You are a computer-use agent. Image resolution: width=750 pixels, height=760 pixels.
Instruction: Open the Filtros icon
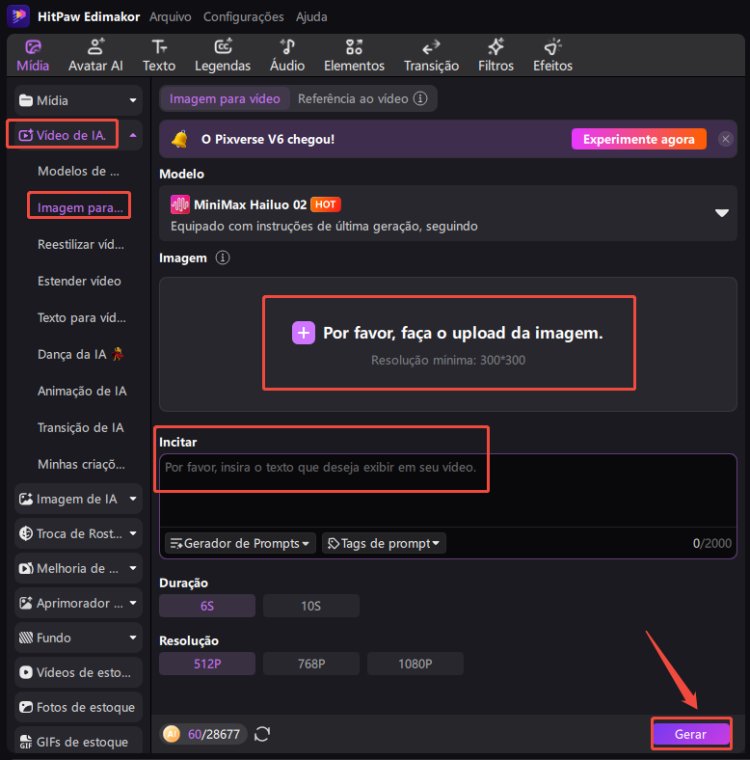495,47
